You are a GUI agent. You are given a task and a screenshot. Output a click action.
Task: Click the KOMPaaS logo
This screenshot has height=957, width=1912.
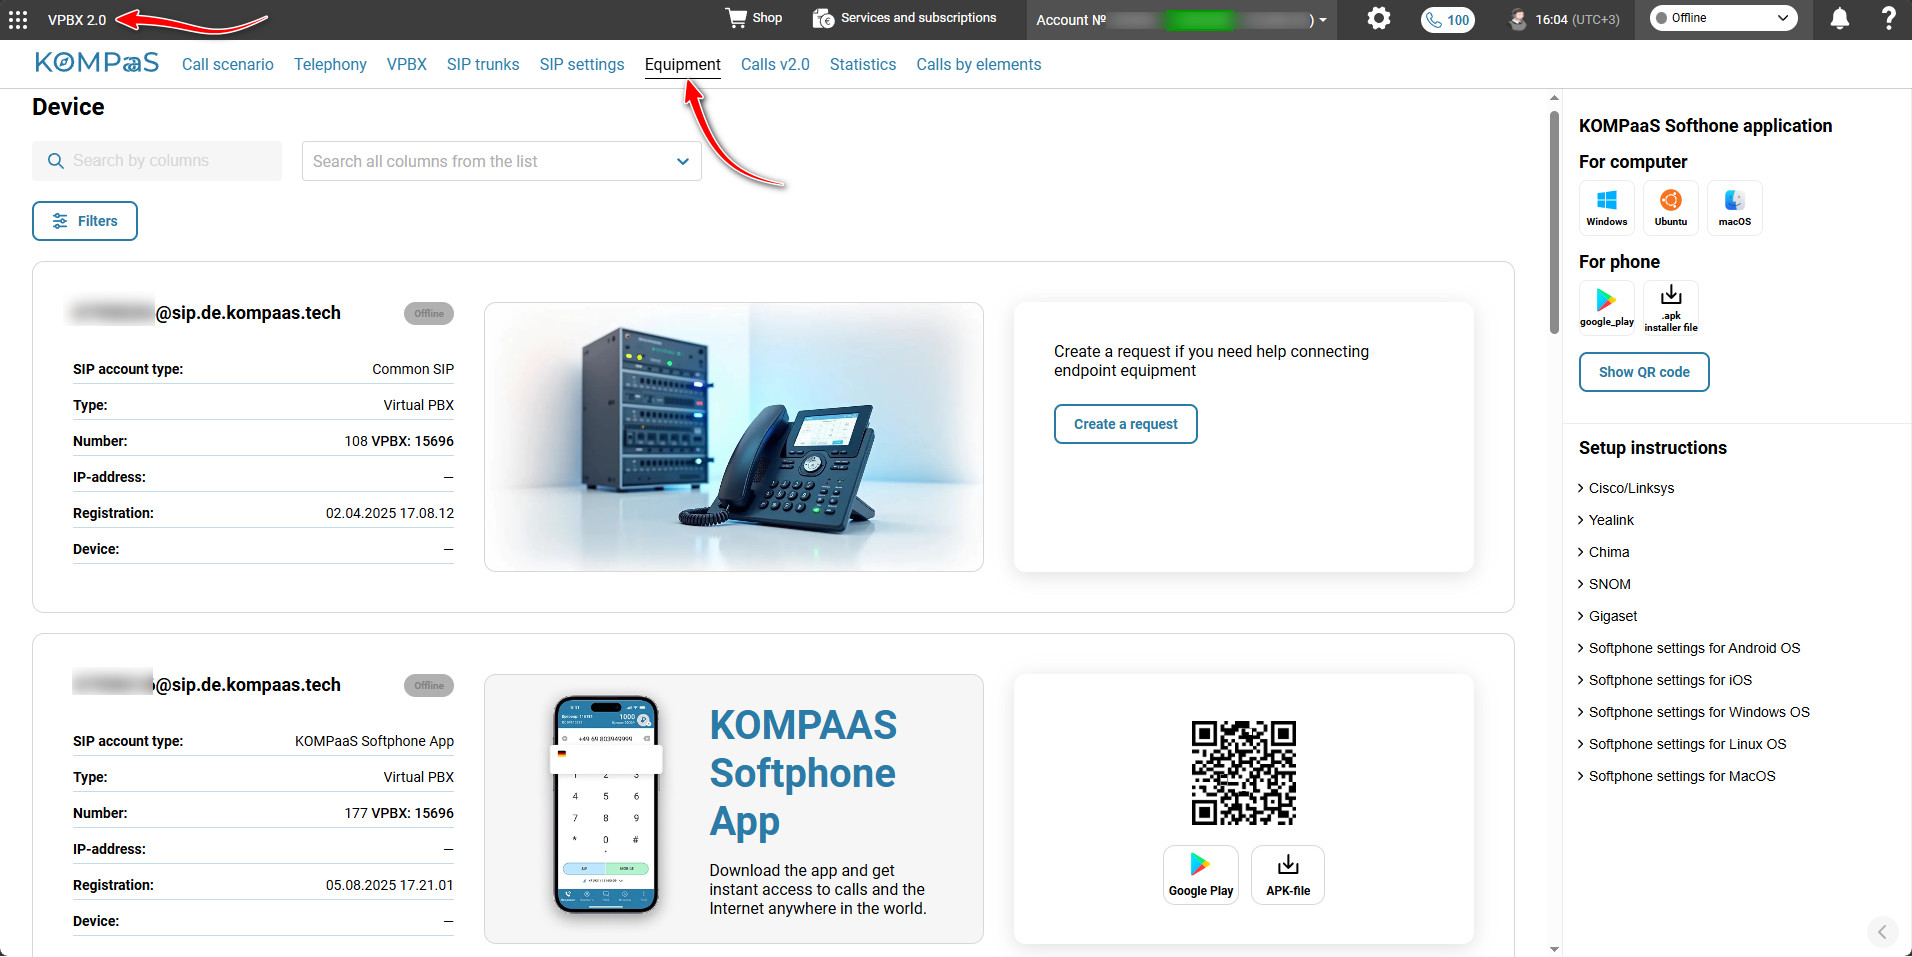[x=97, y=63]
